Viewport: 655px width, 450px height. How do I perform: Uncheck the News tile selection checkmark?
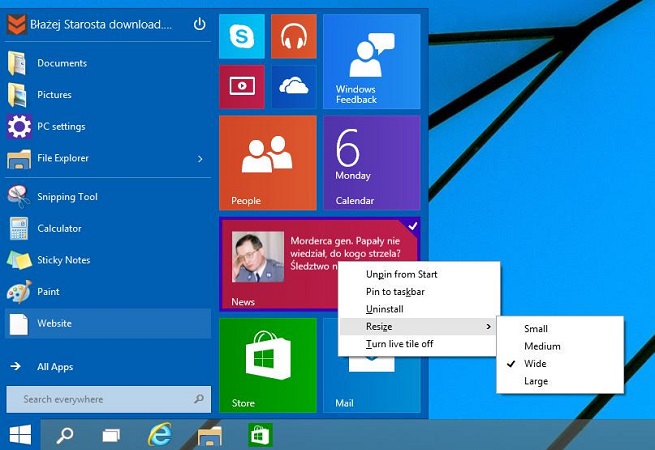coord(413,226)
